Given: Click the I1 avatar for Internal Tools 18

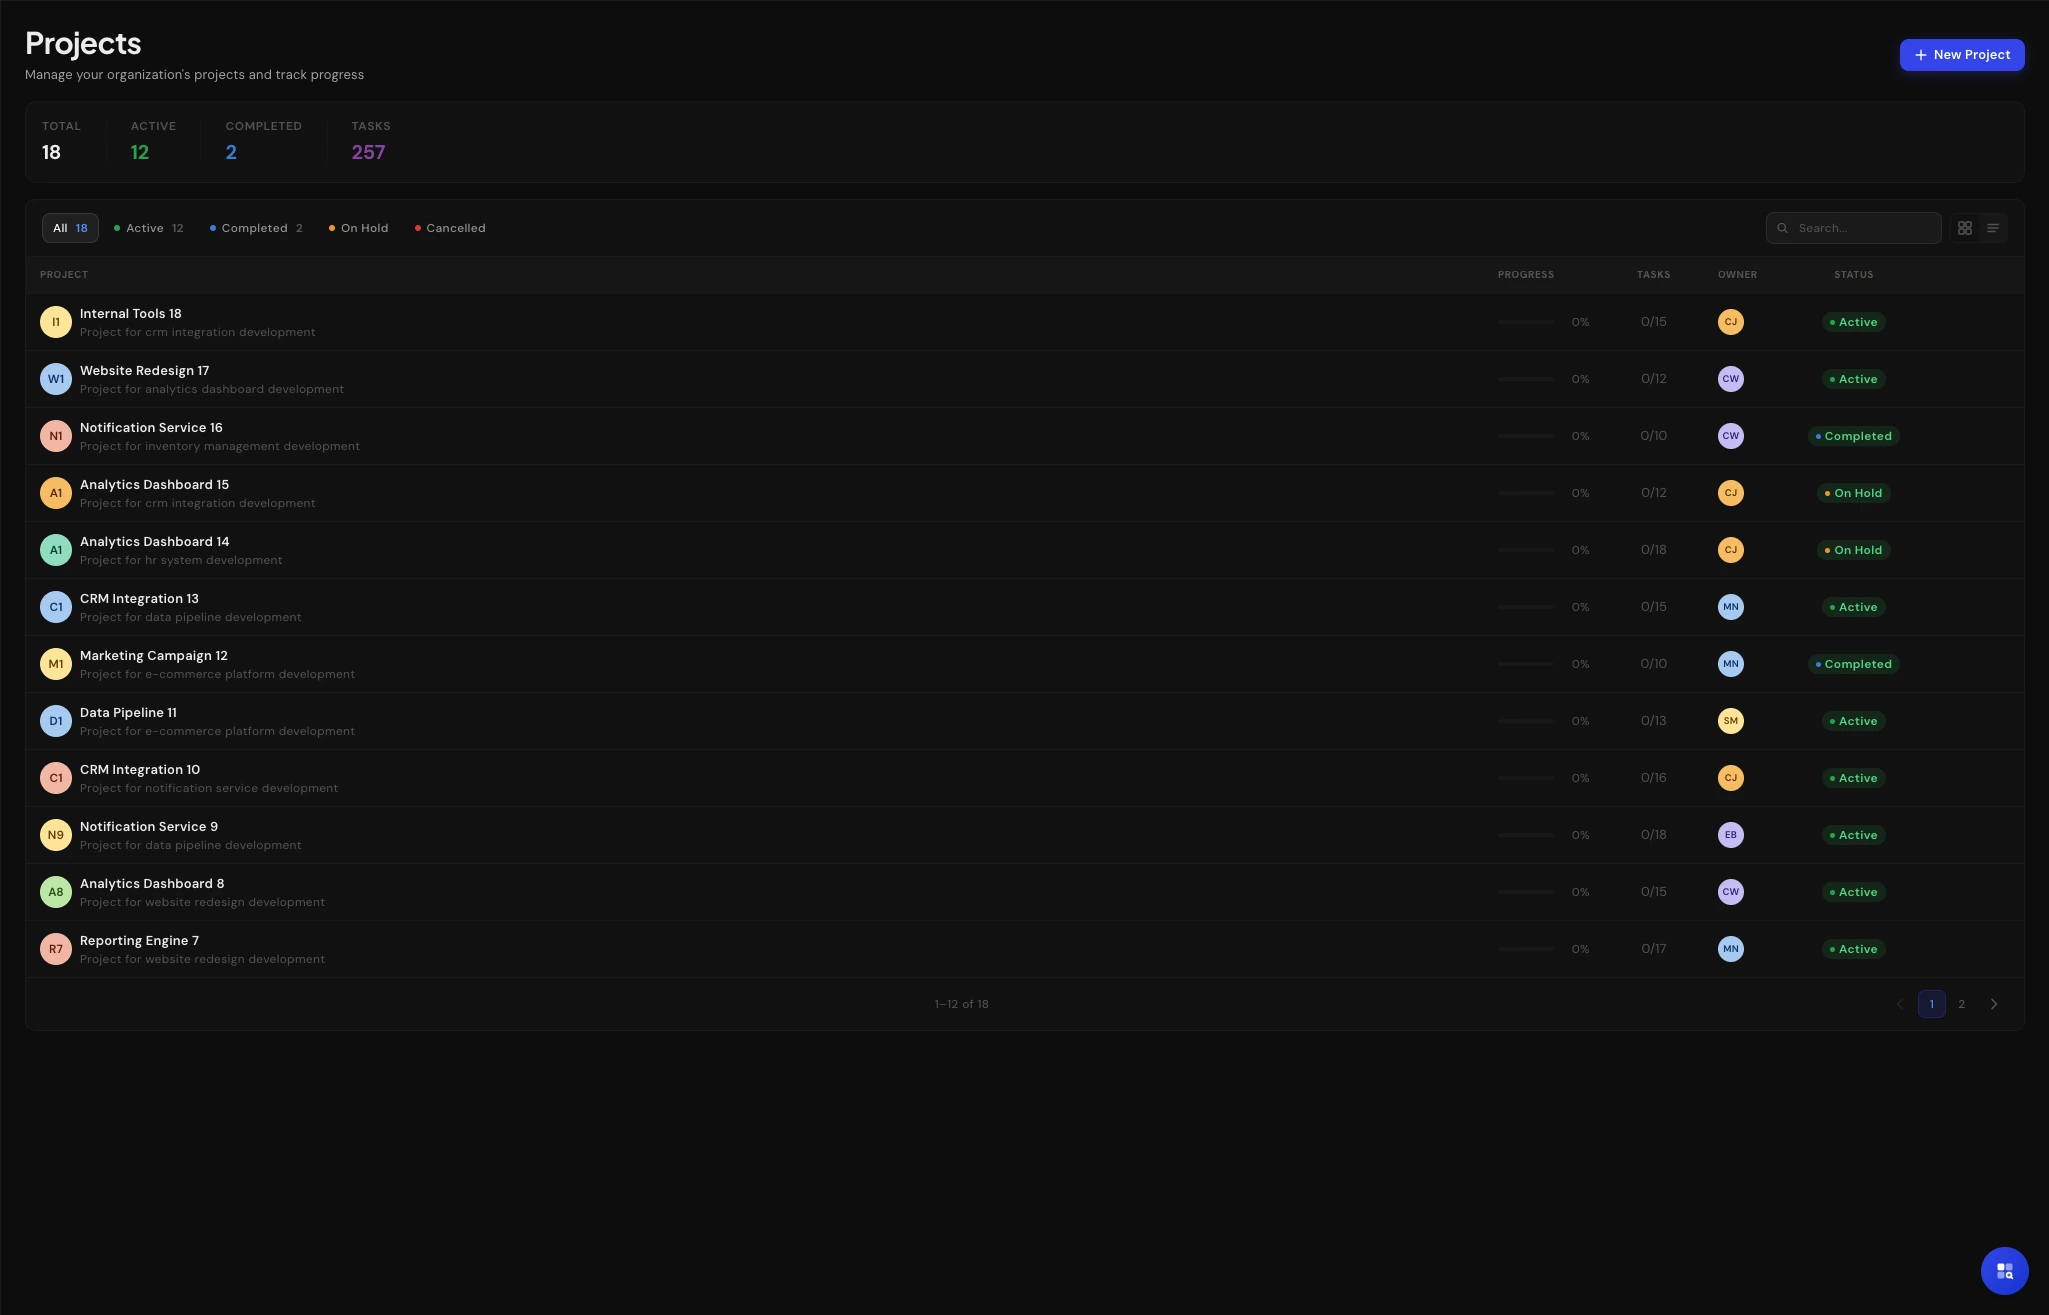Looking at the screenshot, I should (56, 322).
